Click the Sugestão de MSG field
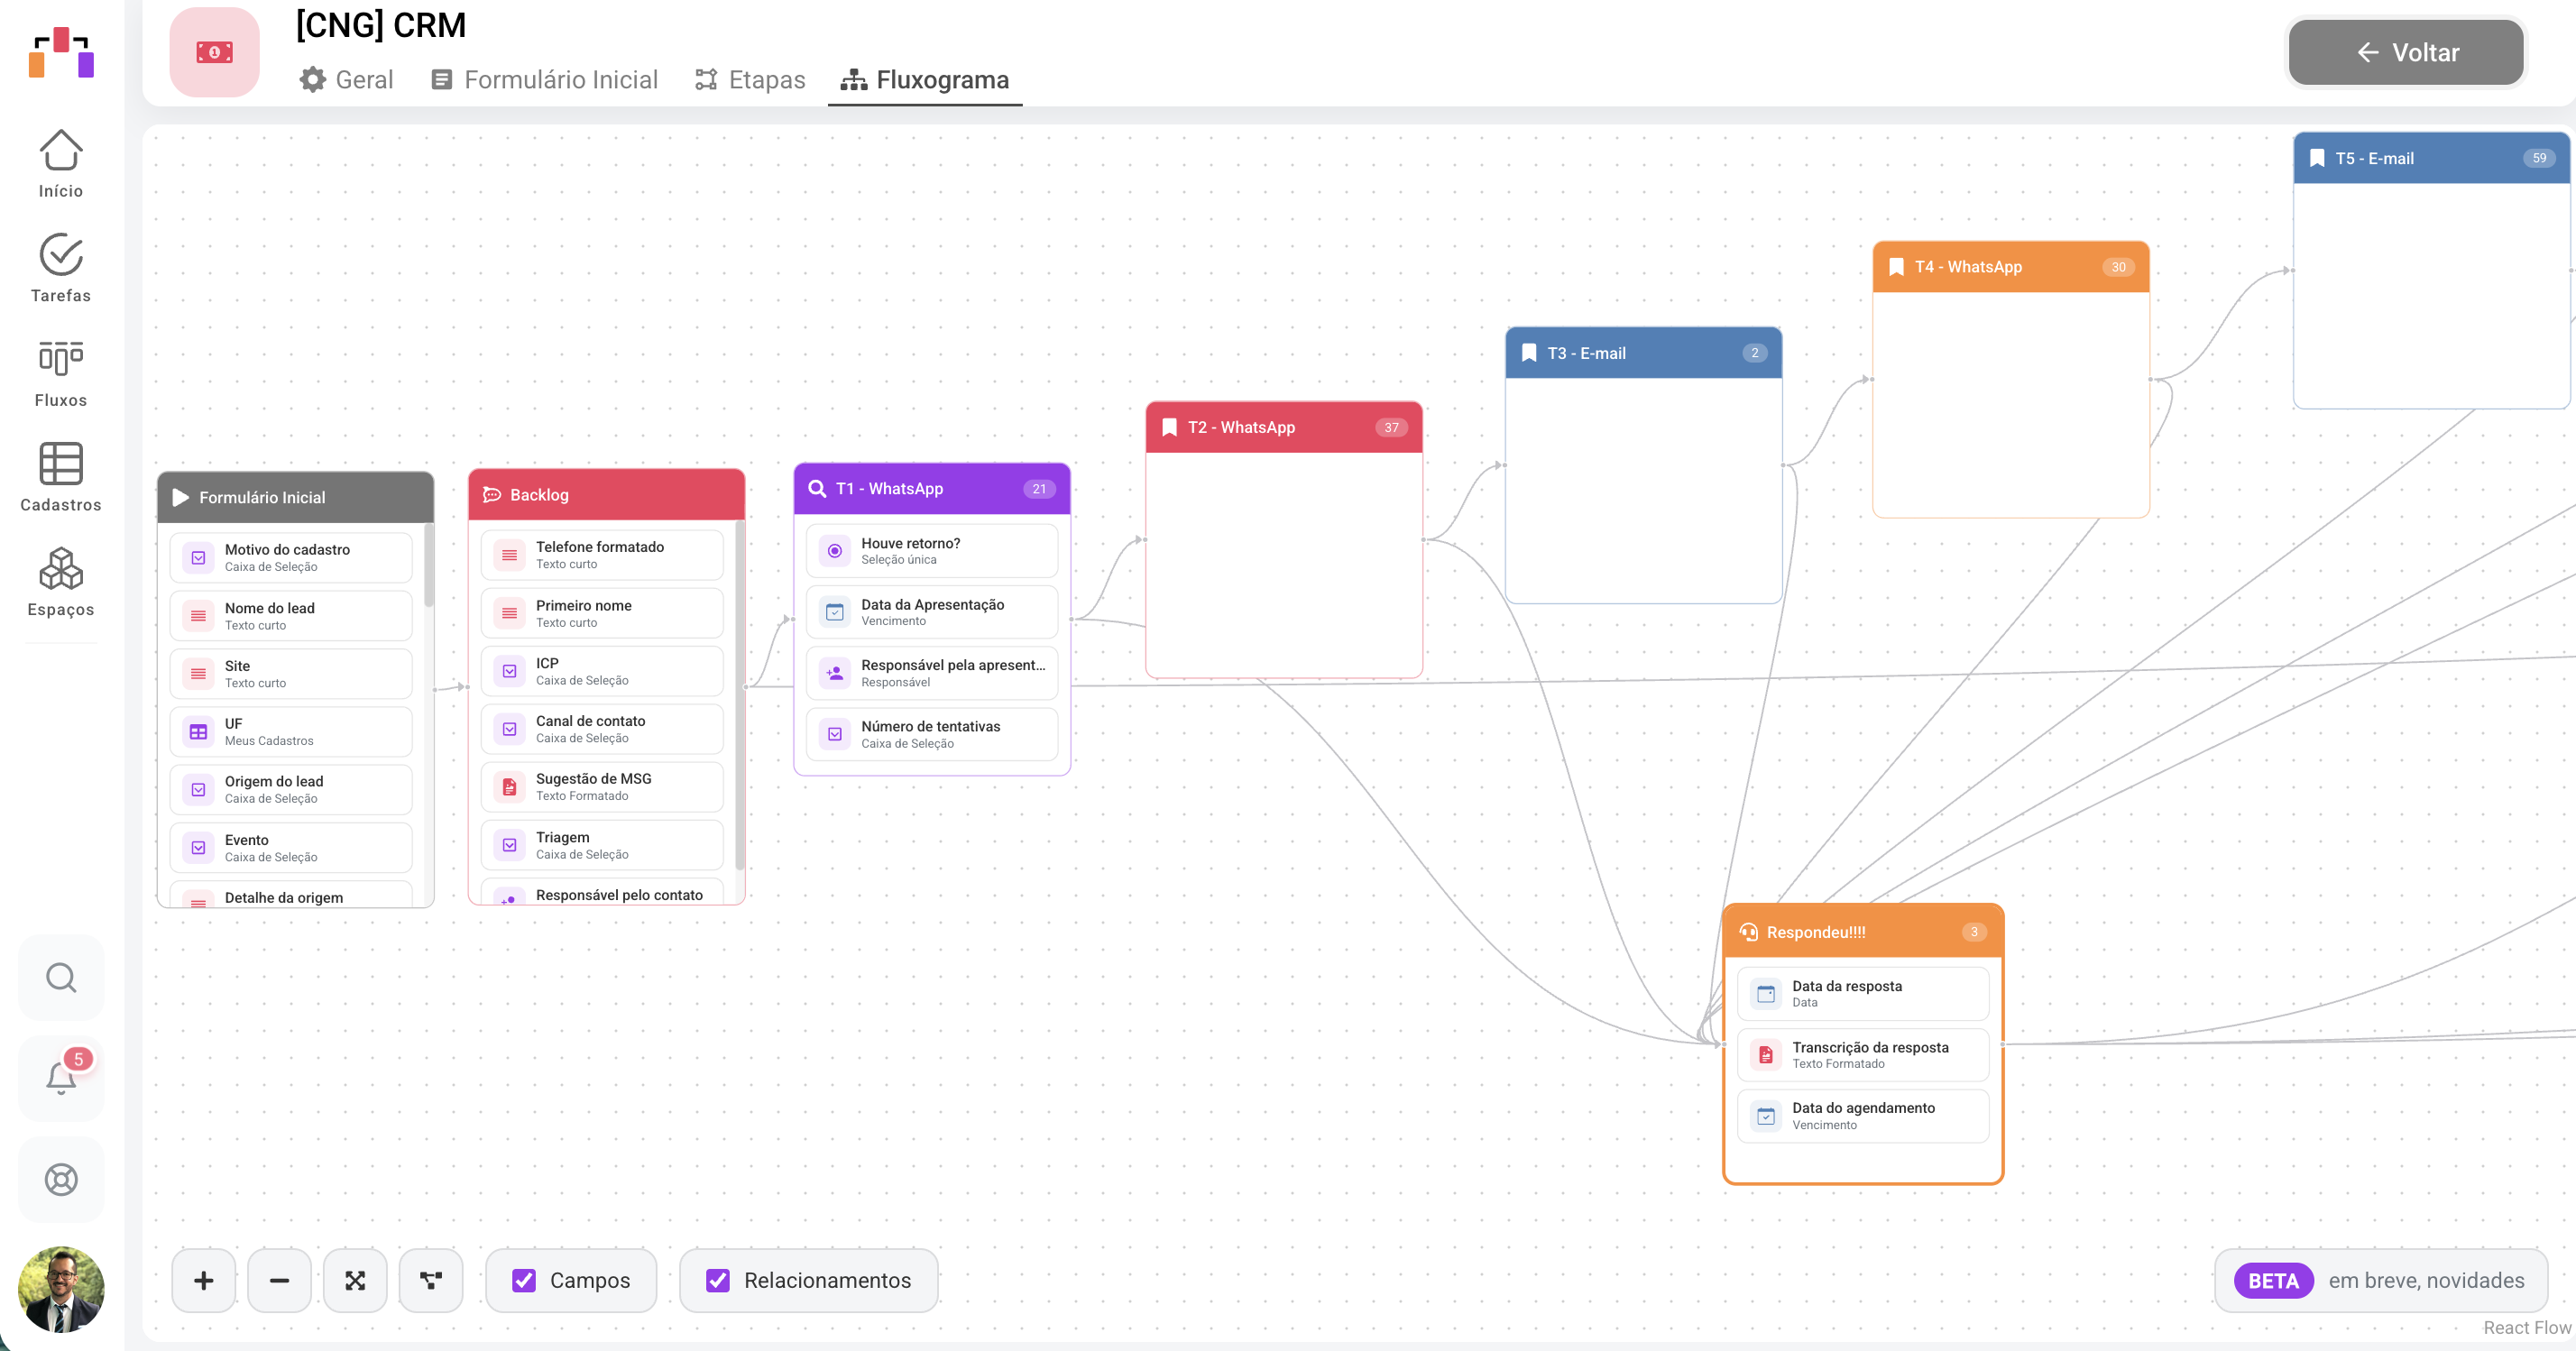Image resolution: width=2576 pixels, height=1351 pixels. [x=602, y=787]
